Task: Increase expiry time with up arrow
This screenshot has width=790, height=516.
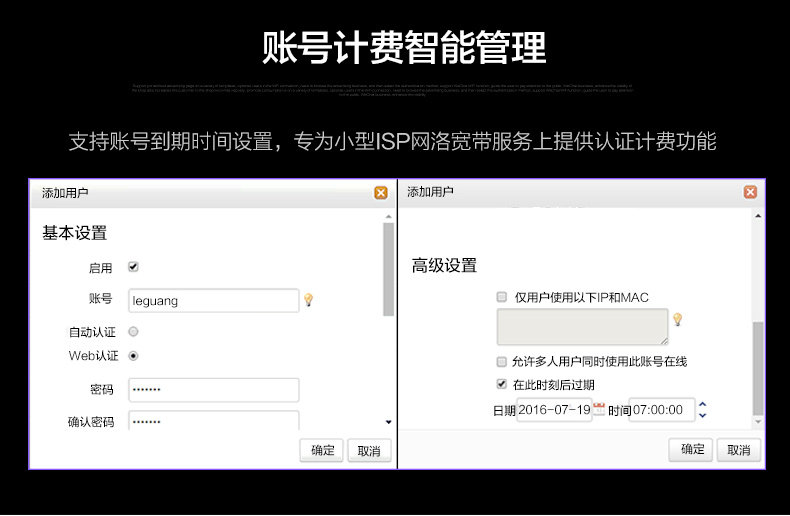Action: click(702, 405)
